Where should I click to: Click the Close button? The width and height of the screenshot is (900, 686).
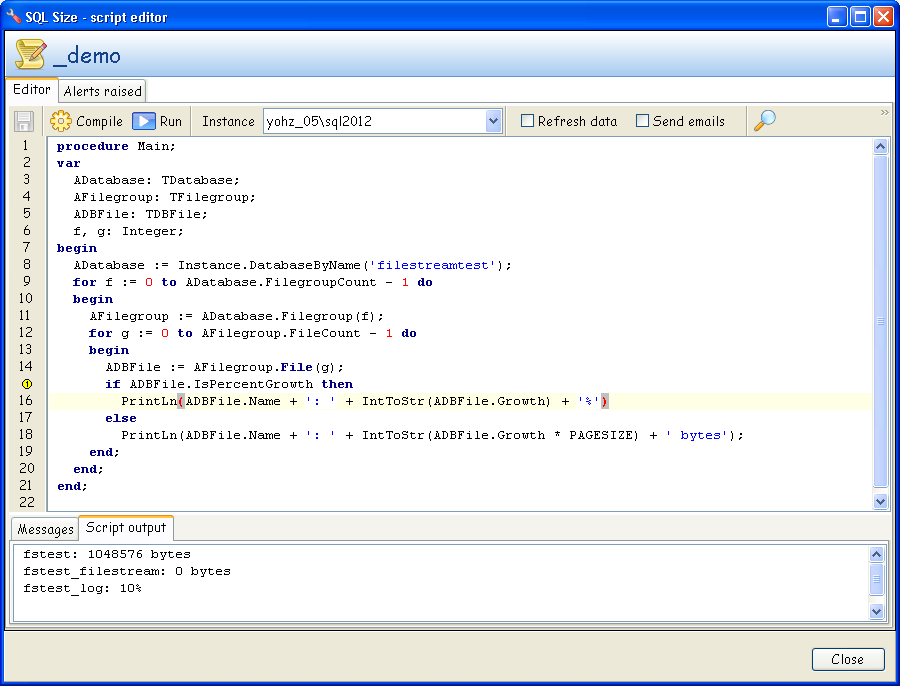848,659
